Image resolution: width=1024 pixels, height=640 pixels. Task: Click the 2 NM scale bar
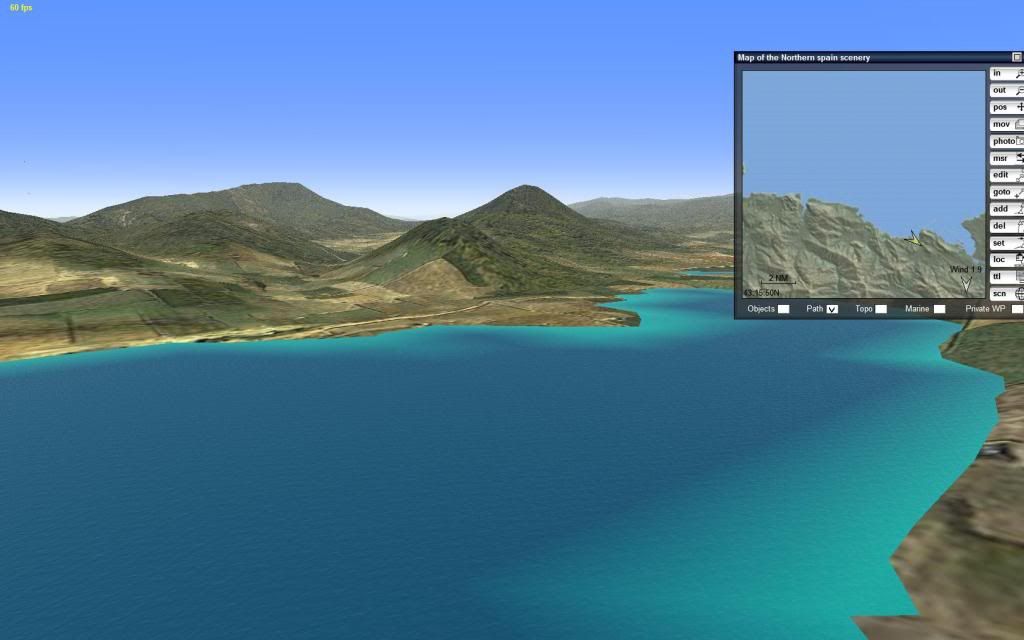[778, 280]
